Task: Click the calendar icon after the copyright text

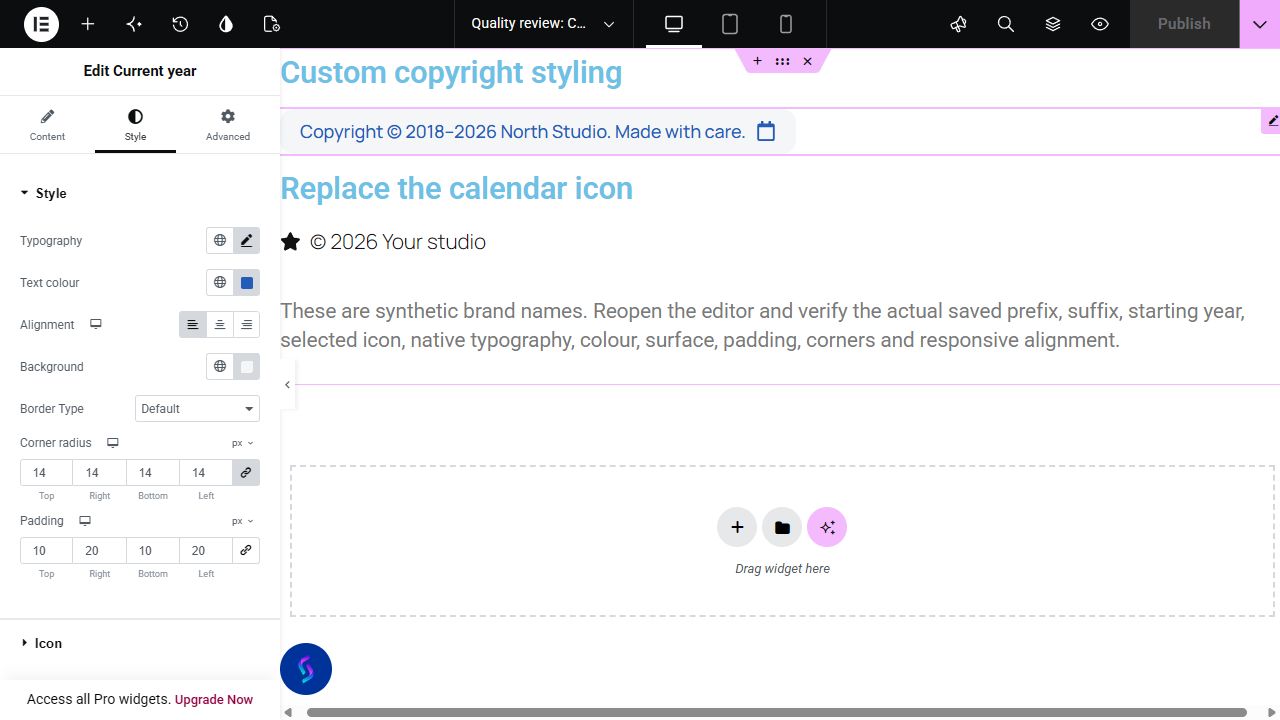Action: [766, 131]
